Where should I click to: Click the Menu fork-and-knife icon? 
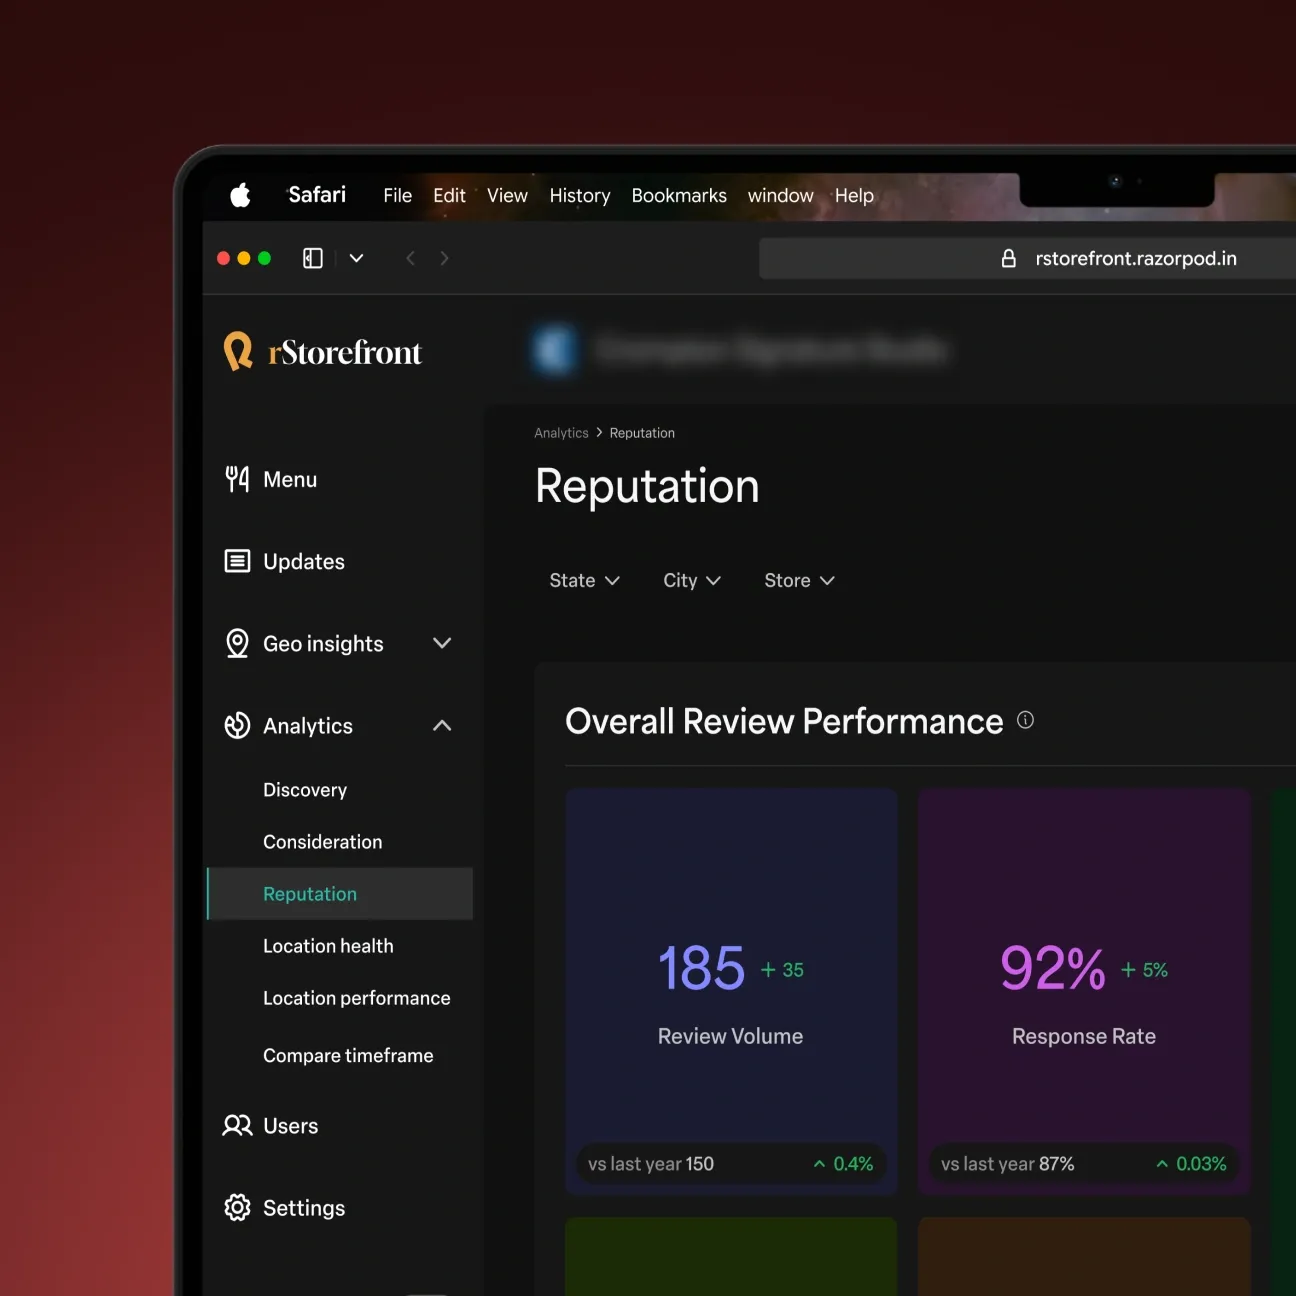(x=237, y=480)
